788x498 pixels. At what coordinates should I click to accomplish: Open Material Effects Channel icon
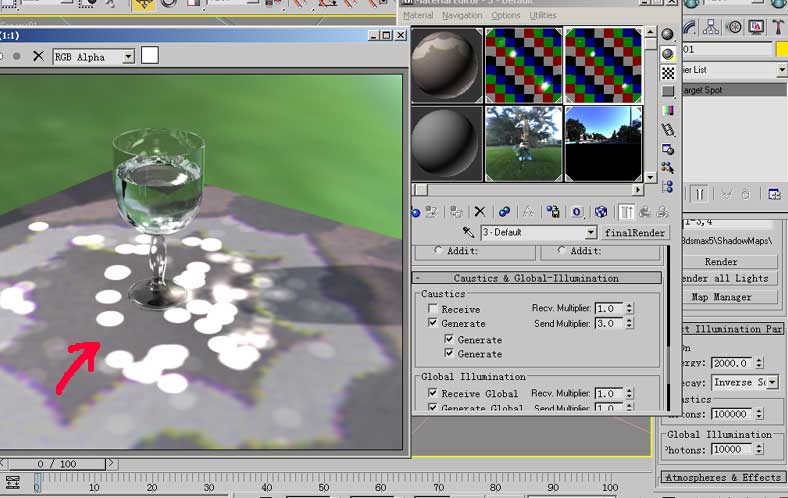tap(577, 212)
